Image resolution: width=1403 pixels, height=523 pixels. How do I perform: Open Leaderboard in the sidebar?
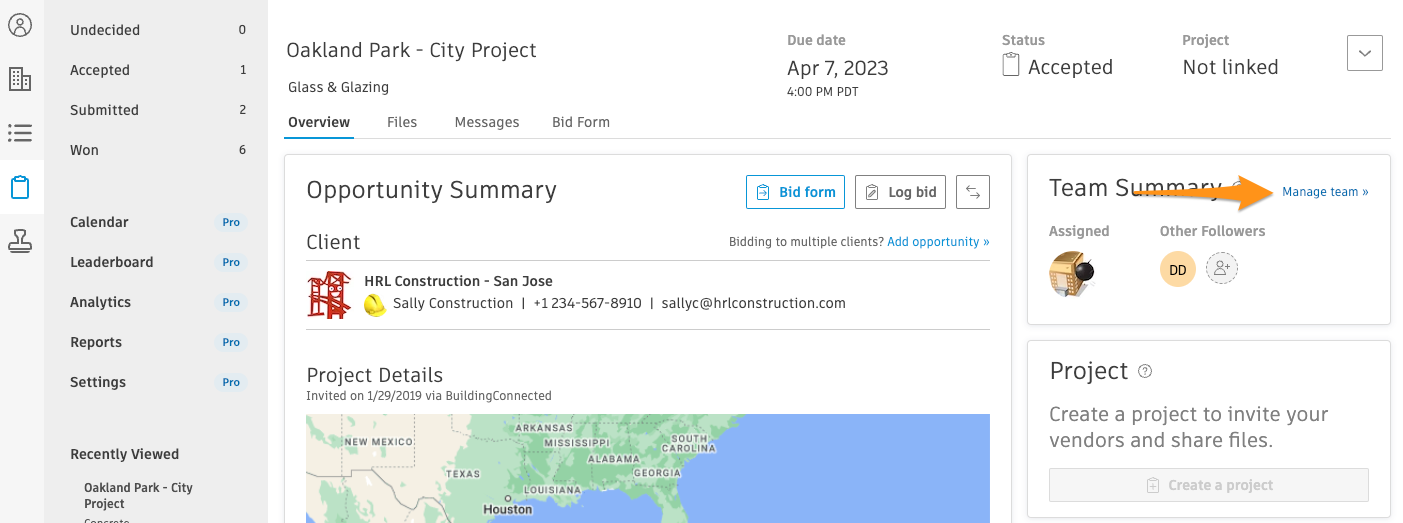[x=158, y=262]
